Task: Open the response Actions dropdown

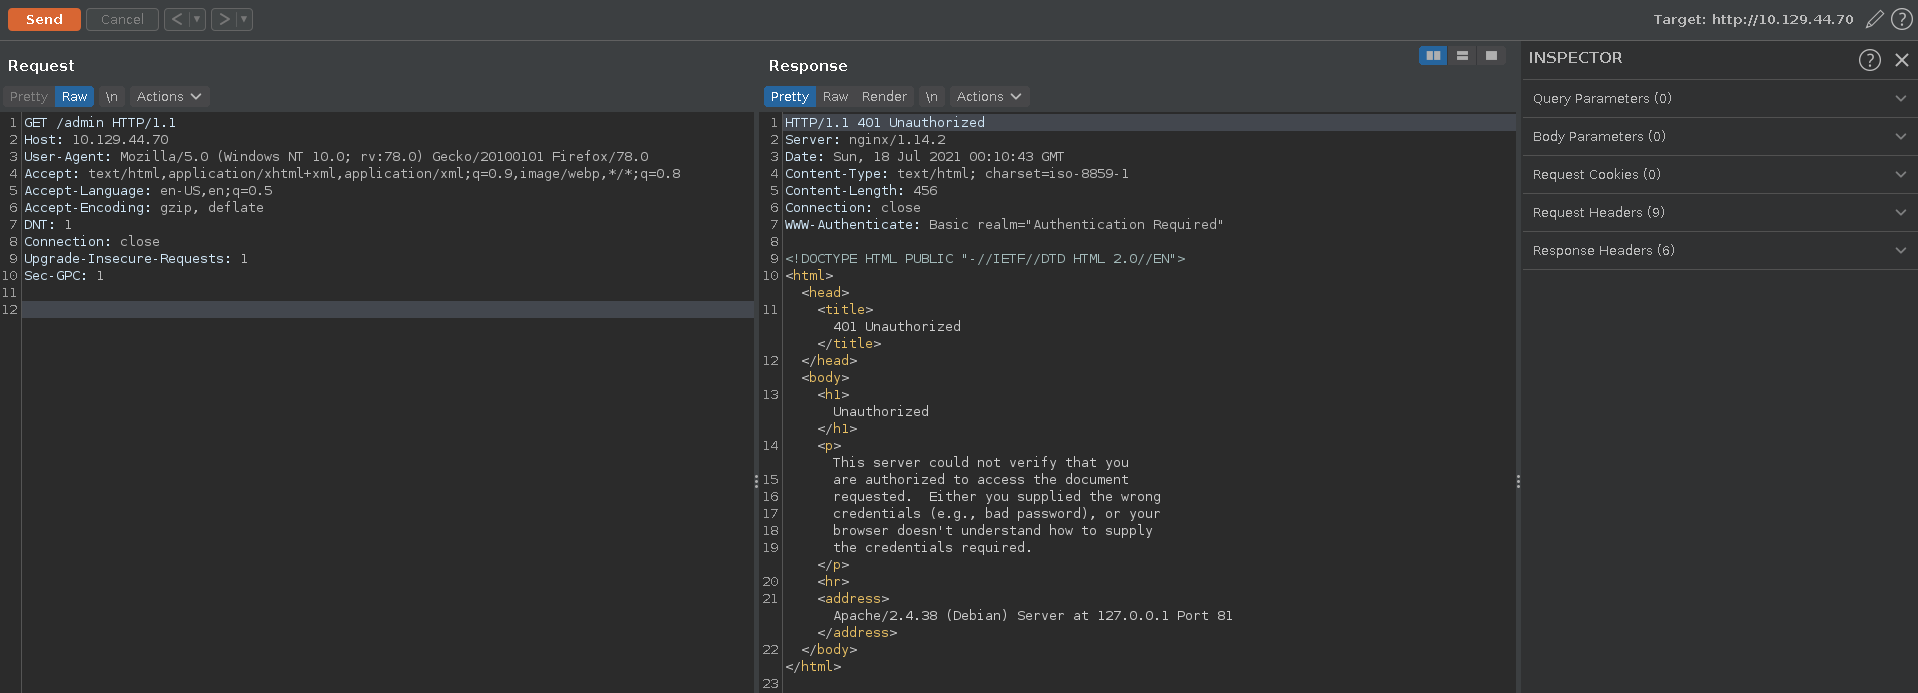Action: (x=988, y=97)
